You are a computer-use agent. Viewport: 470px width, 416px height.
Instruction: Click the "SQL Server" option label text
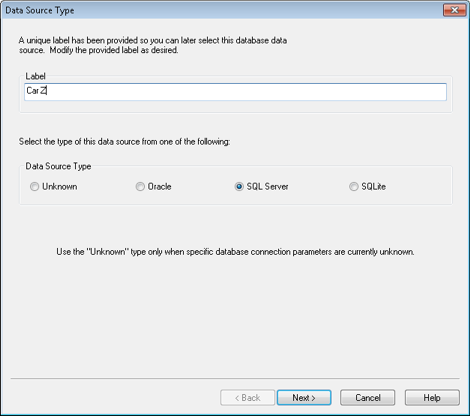(267, 186)
